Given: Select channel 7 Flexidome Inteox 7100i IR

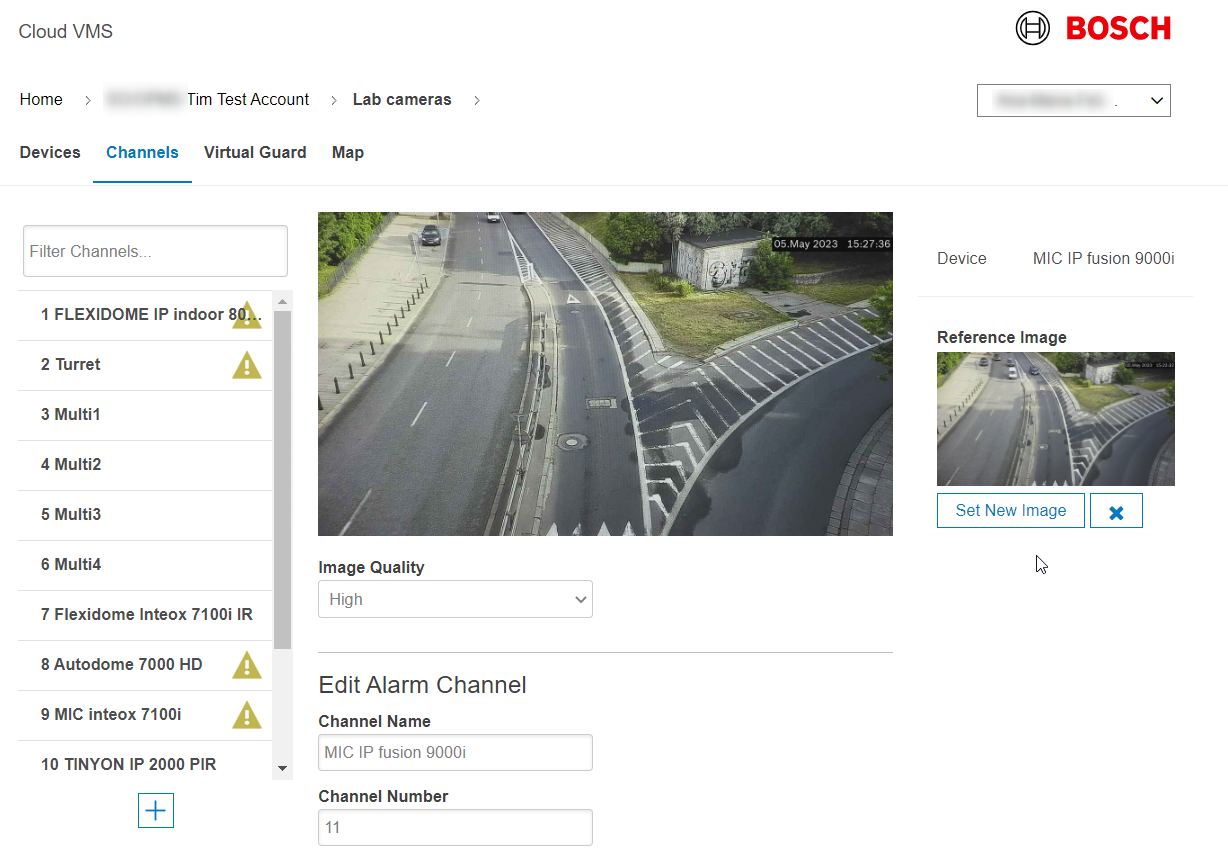Looking at the screenshot, I should (146, 615).
